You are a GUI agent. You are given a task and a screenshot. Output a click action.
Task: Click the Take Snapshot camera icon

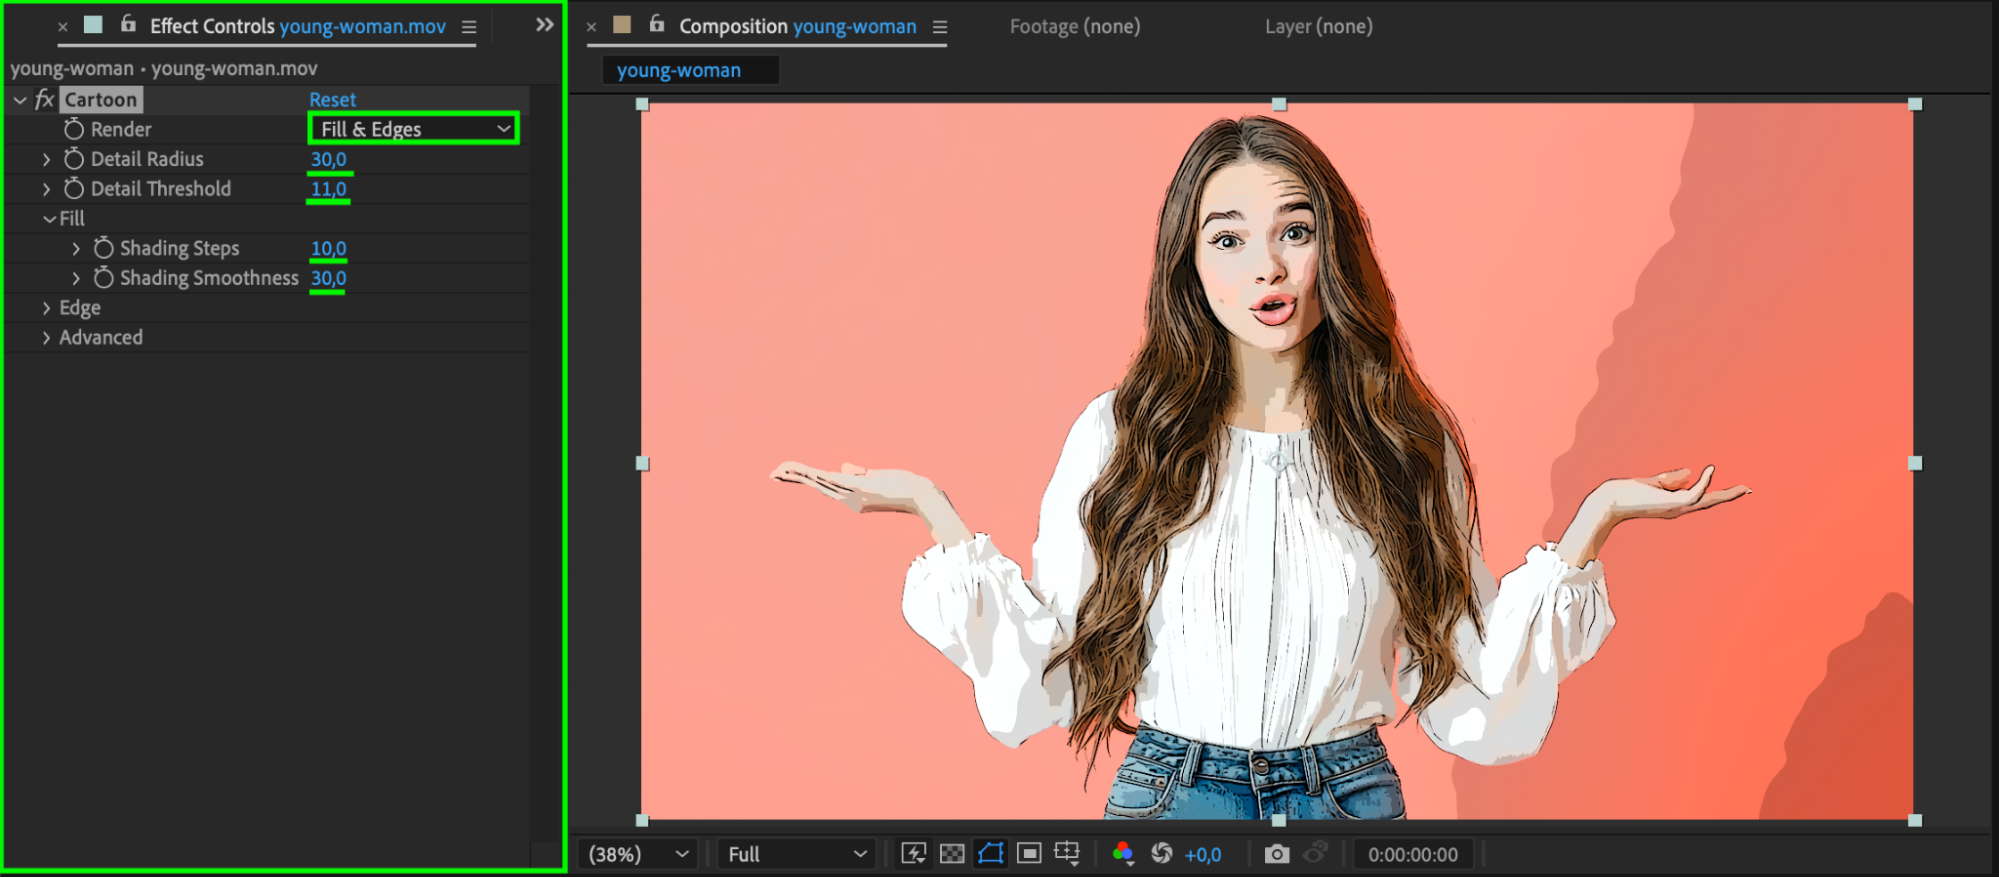tap(1276, 854)
